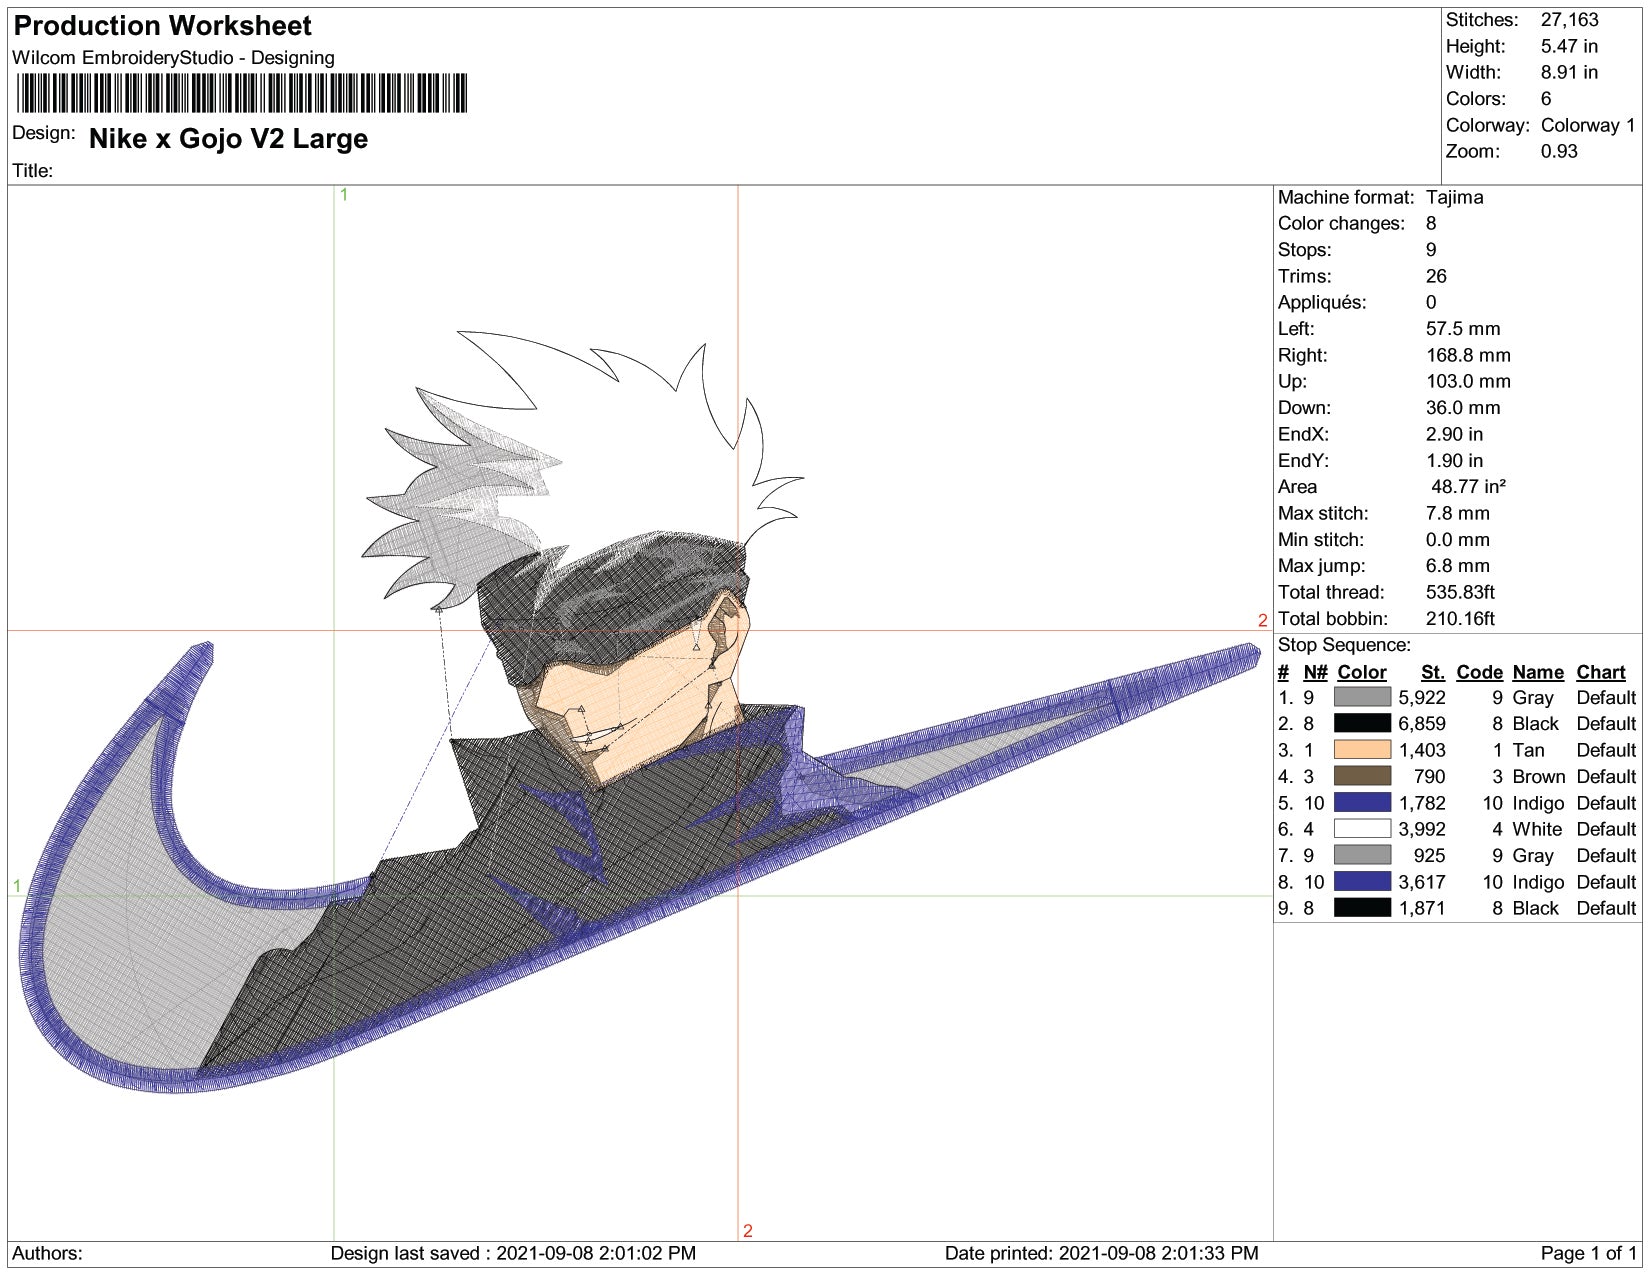This screenshot has height=1275, width=1650.
Task: Click the down extent value '36.0 mm'
Action: point(1463,408)
